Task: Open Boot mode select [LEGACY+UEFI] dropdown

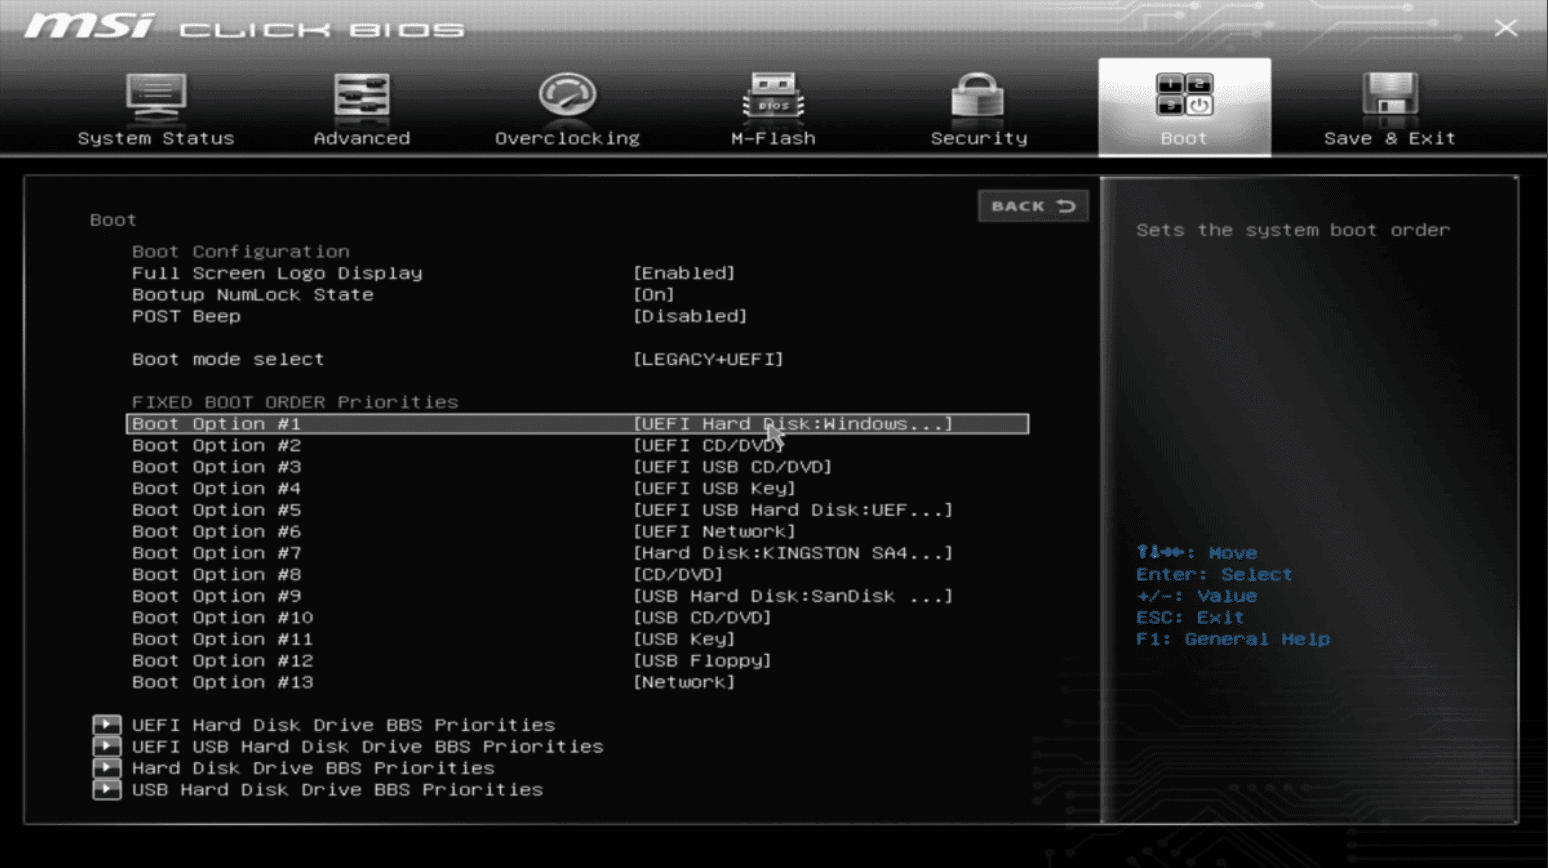Action: coord(708,359)
